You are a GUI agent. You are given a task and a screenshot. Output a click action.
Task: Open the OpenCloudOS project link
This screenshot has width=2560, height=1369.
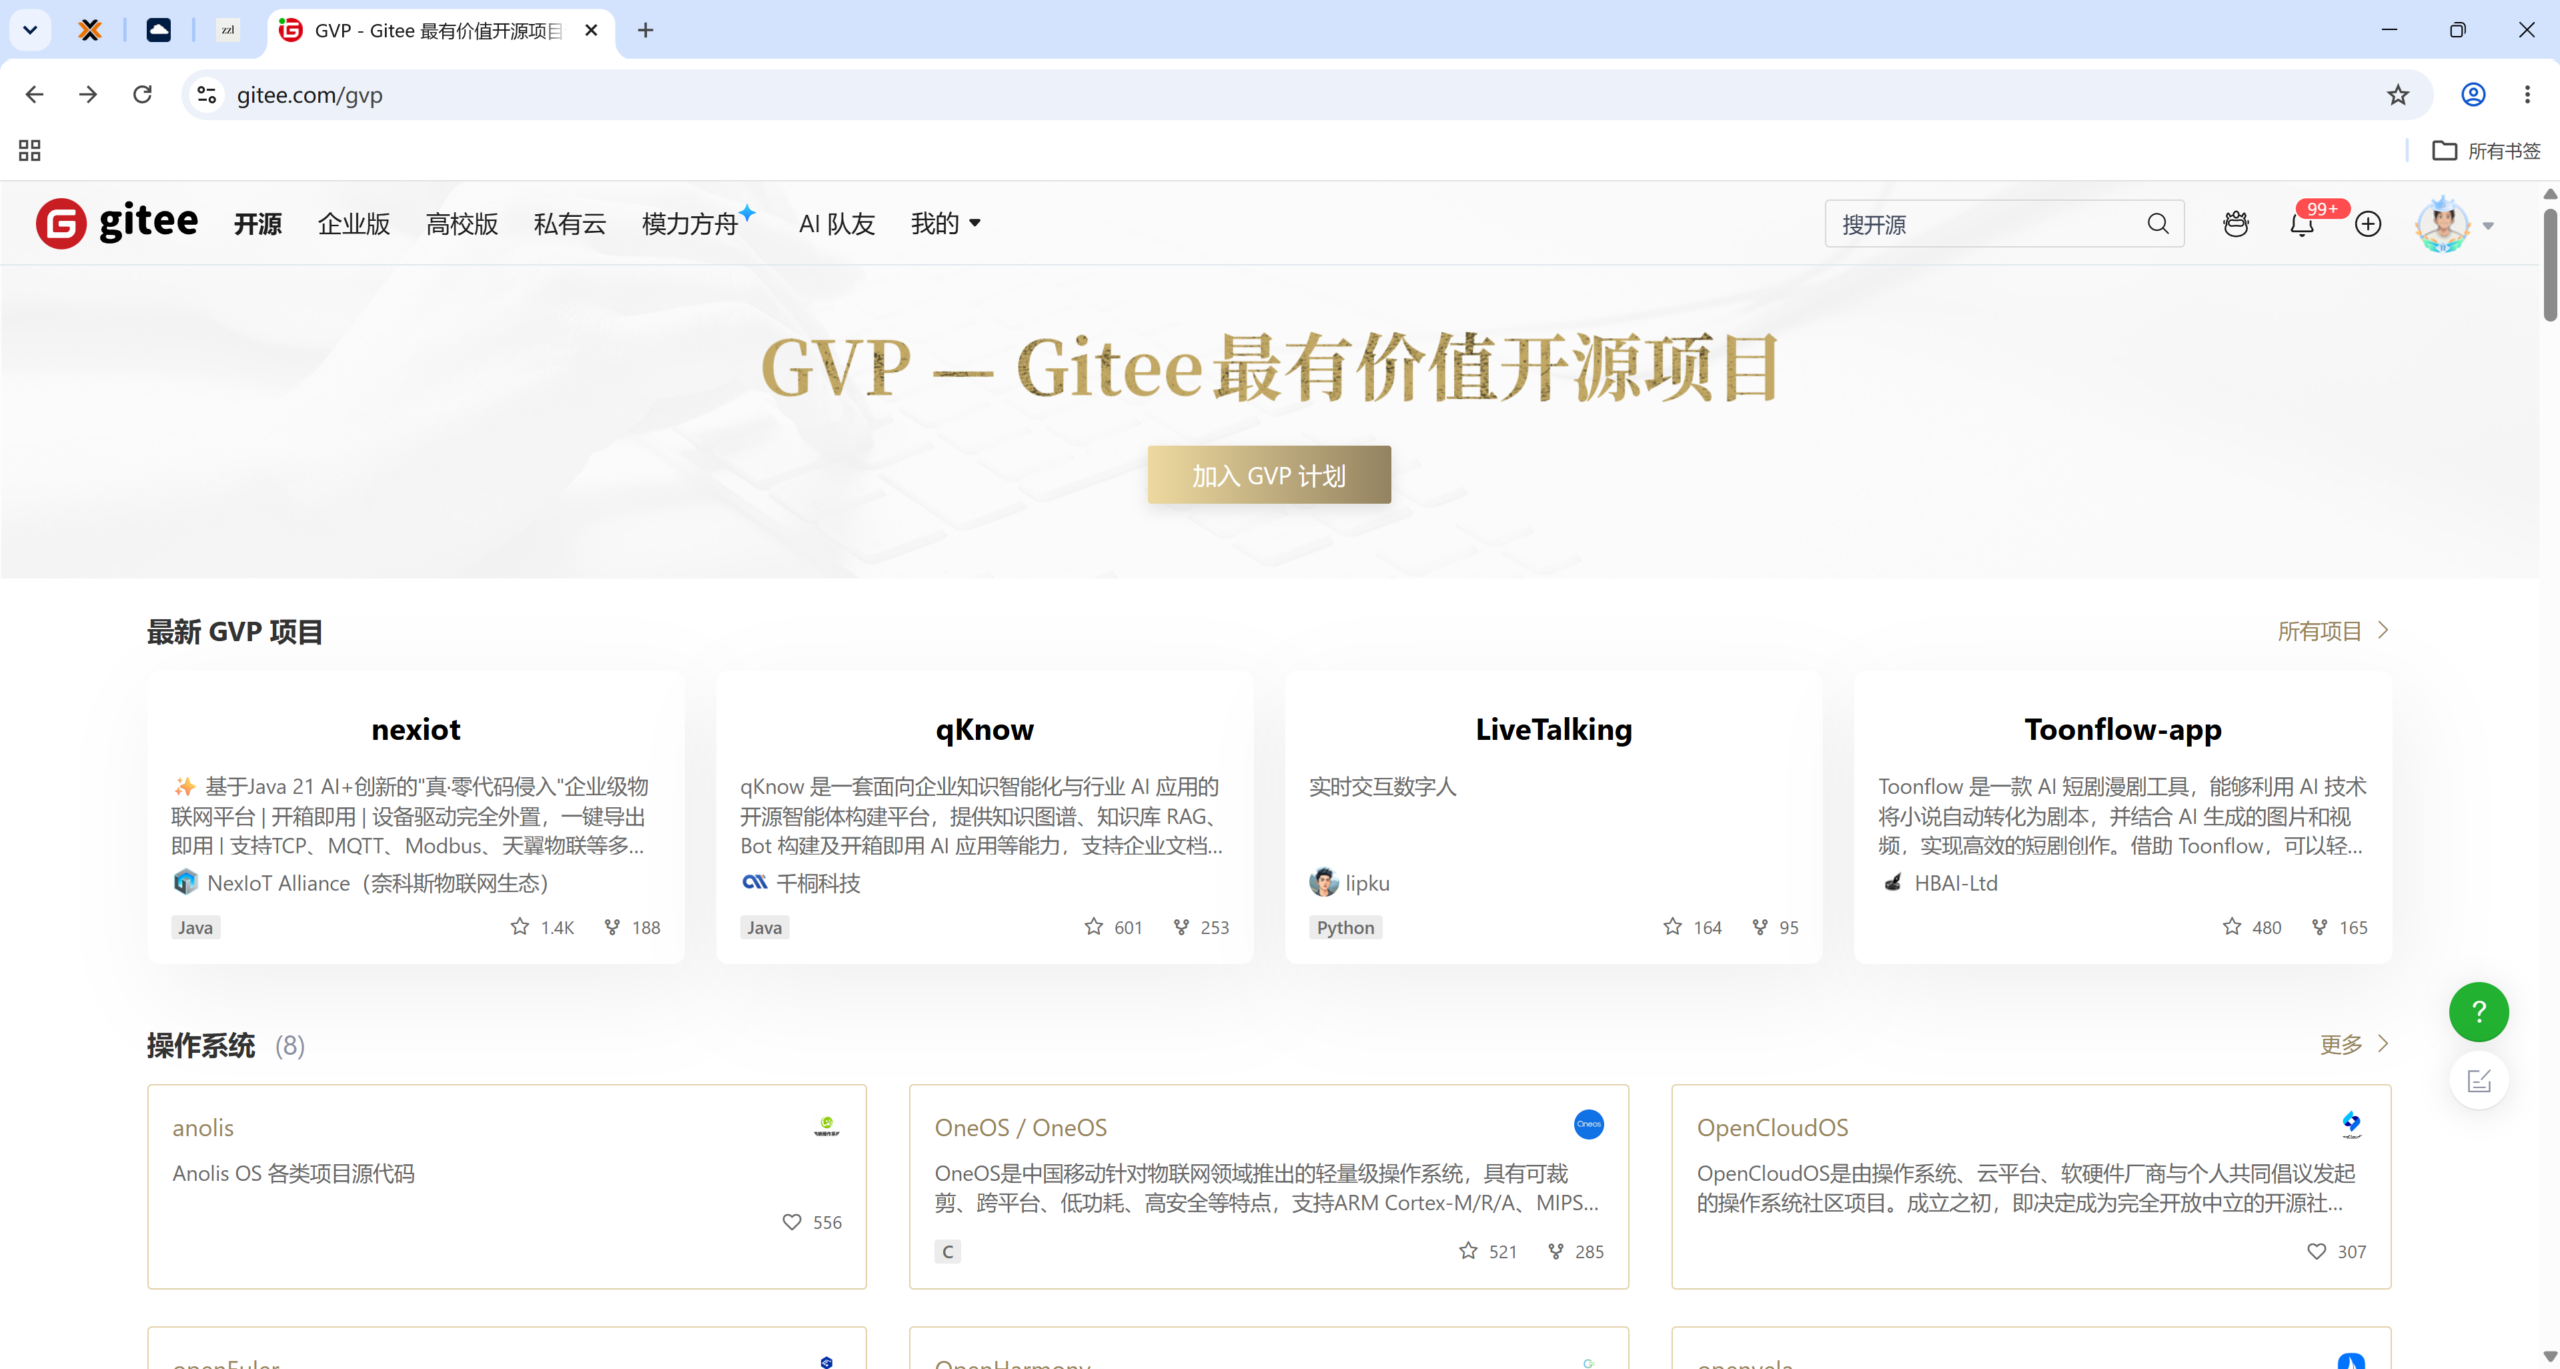pyautogui.click(x=1772, y=1128)
